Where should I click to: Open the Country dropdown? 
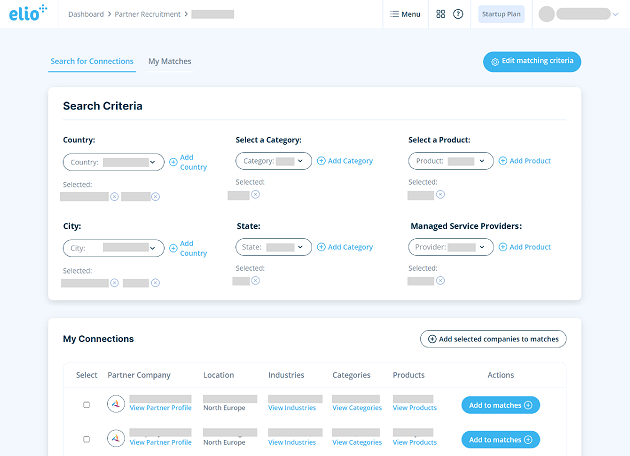(x=114, y=162)
